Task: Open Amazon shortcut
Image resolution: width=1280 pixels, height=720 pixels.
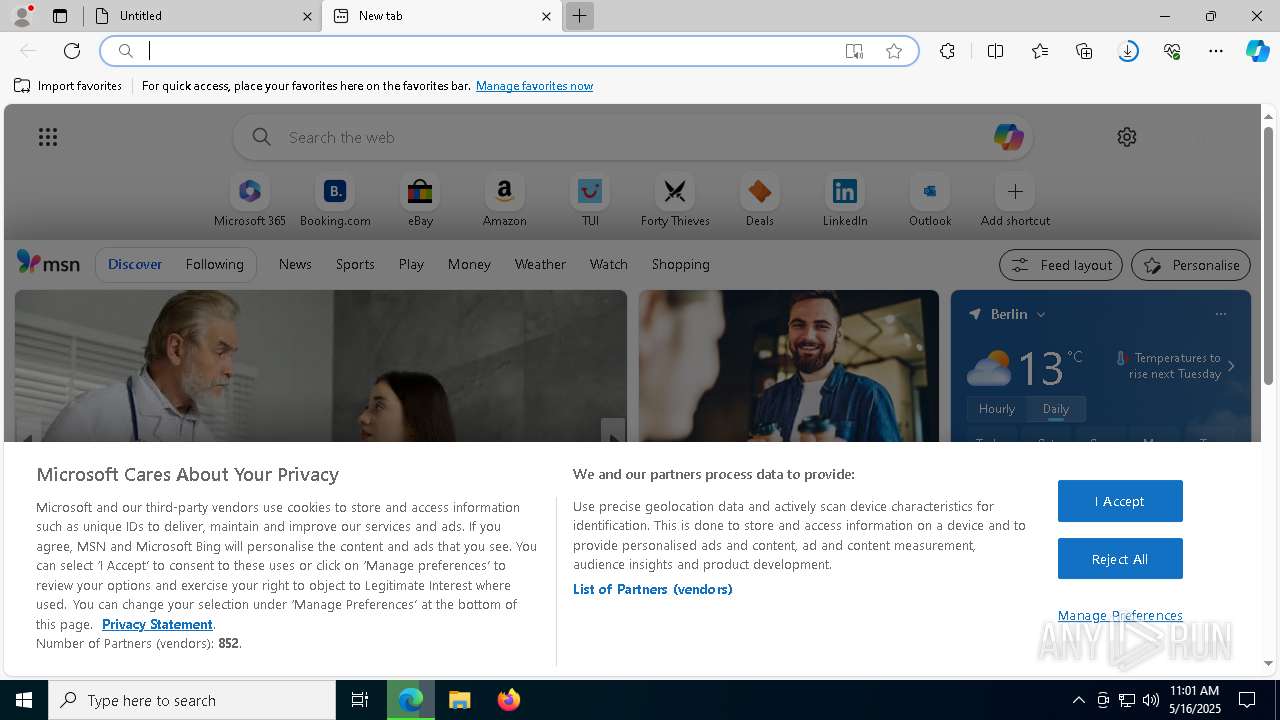Action: (x=504, y=201)
